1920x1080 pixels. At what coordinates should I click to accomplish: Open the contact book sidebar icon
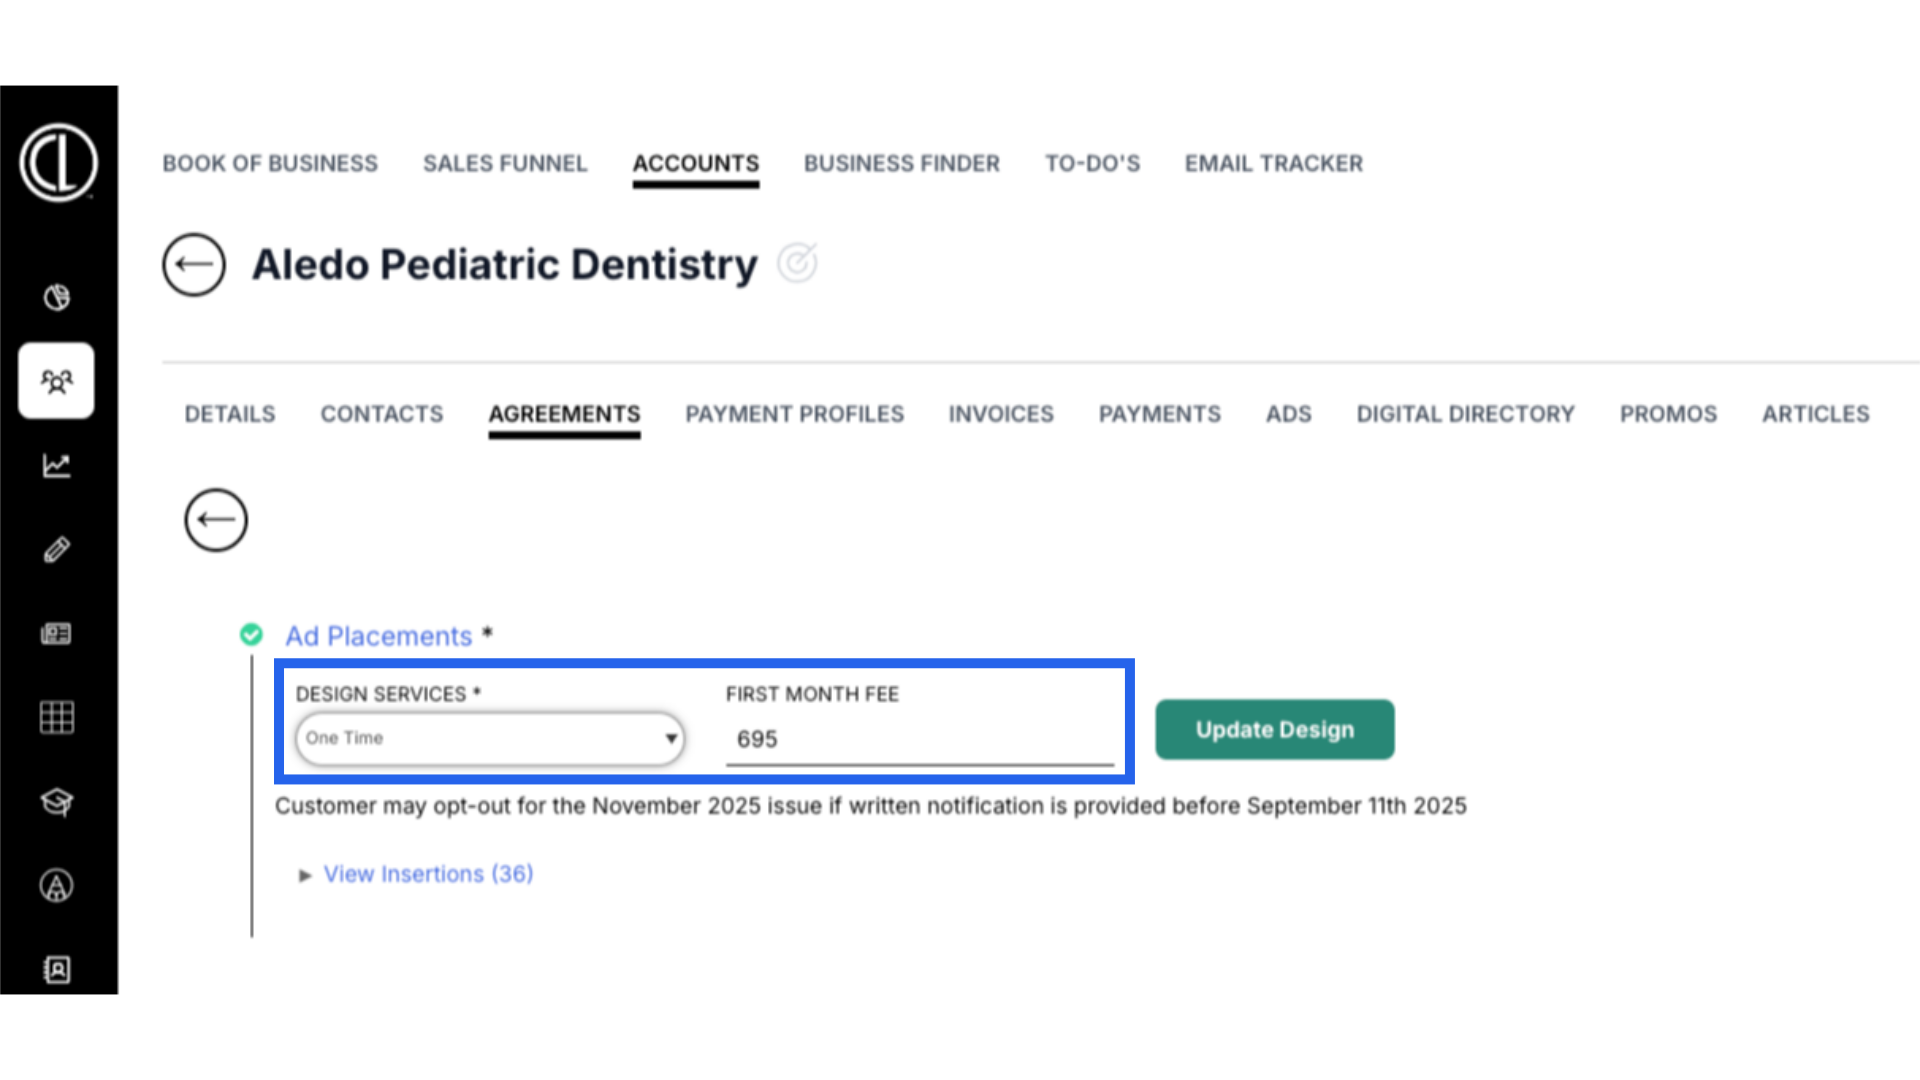(x=57, y=969)
